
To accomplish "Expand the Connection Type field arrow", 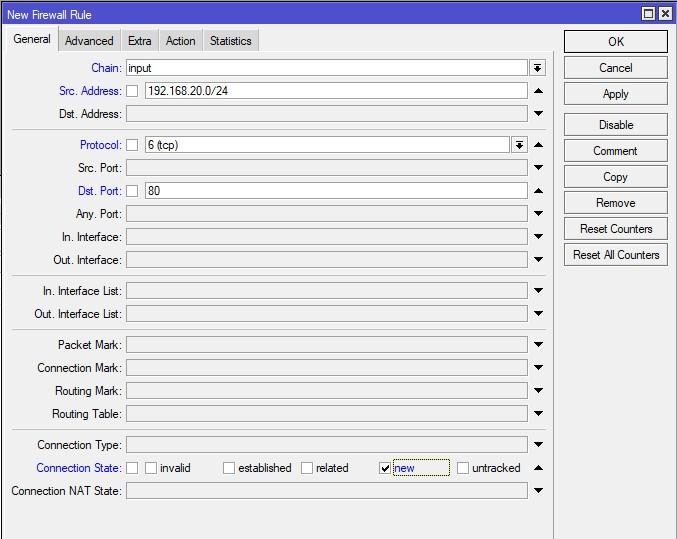I will click(538, 444).
